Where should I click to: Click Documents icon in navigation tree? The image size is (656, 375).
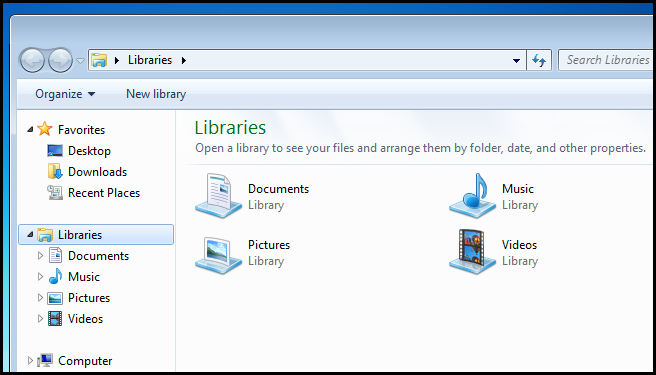[x=55, y=255]
